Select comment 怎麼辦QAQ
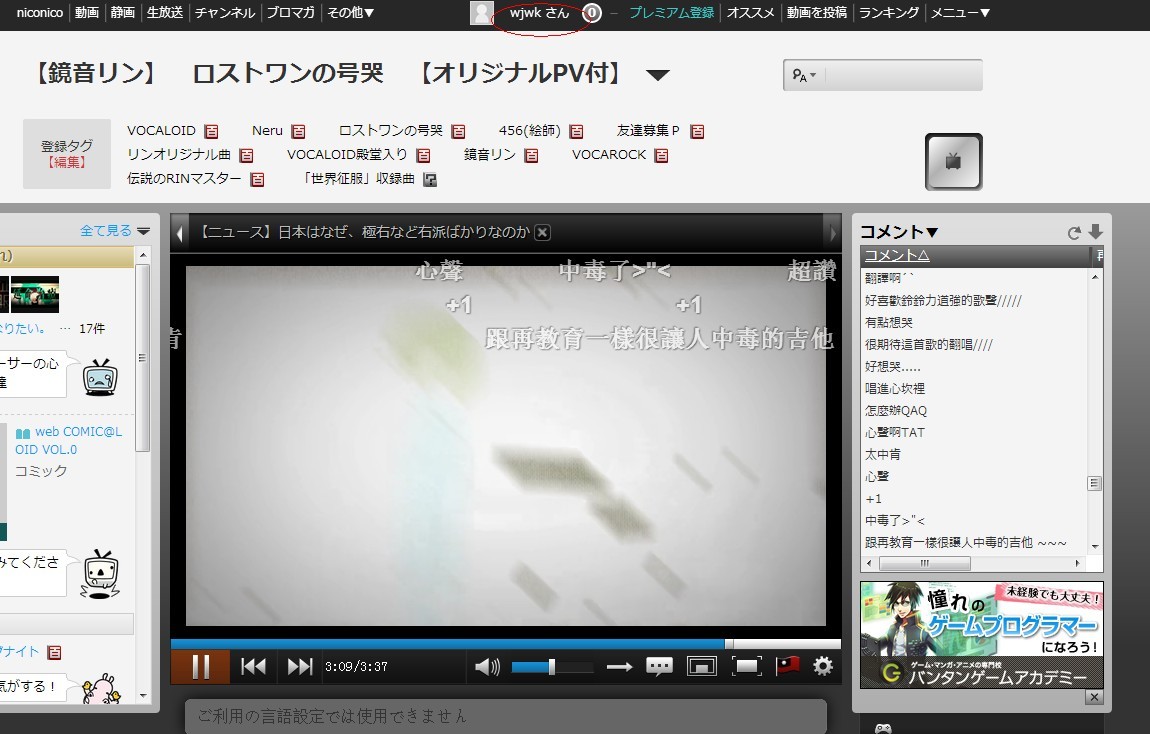This screenshot has height=734, width=1150. point(896,411)
